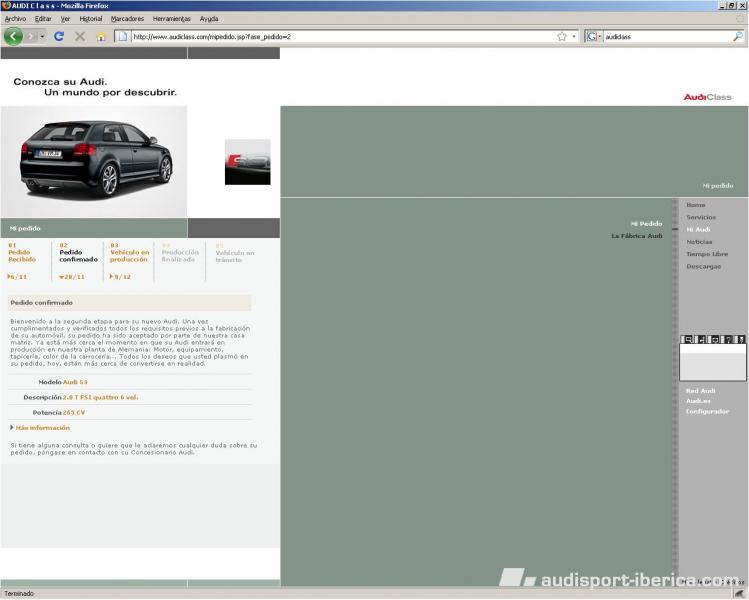Click the status bar icon at bottom right
This screenshot has width=749, height=600.
pyautogui.click(x=739, y=593)
